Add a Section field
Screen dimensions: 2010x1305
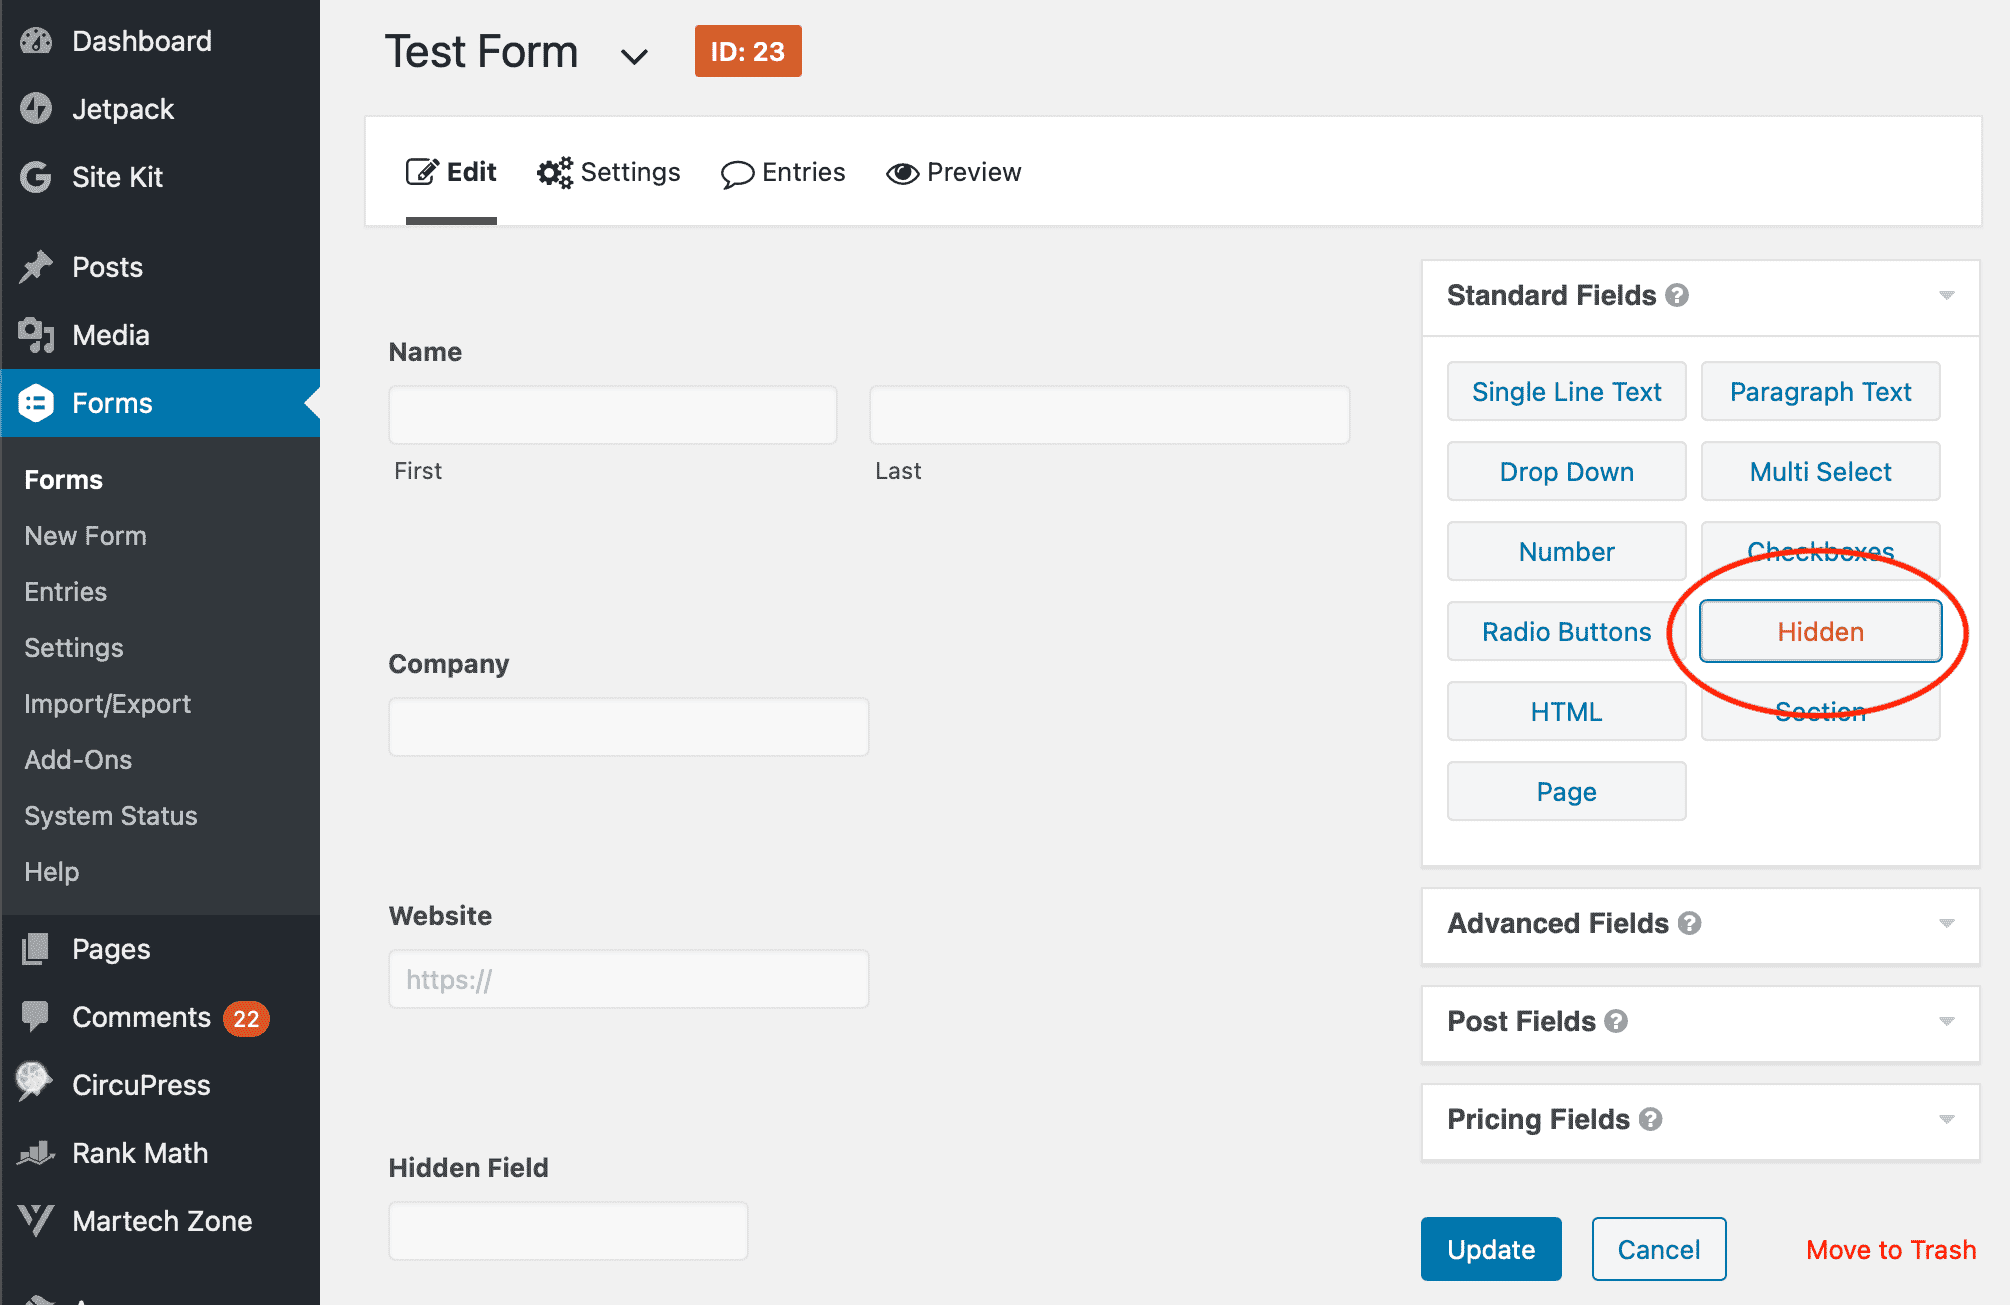pos(1820,711)
